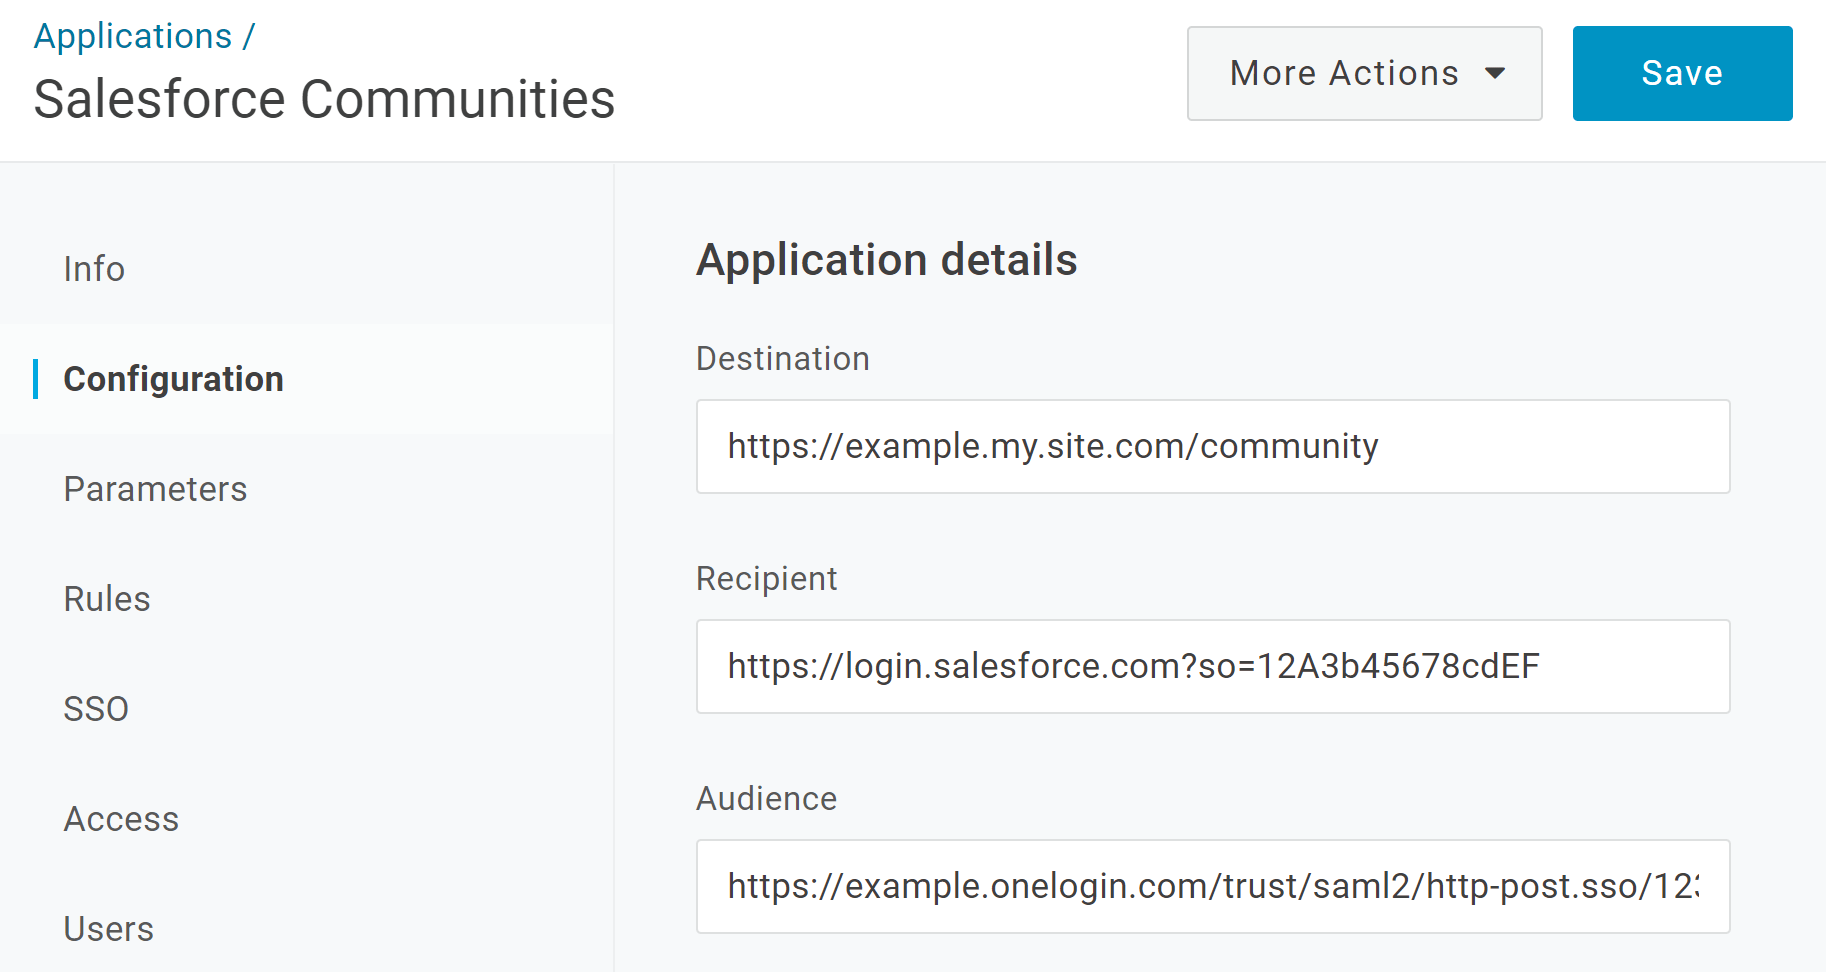Switch to the Rules tab
This screenshot has height=972, width=1826.
[107, 599]
